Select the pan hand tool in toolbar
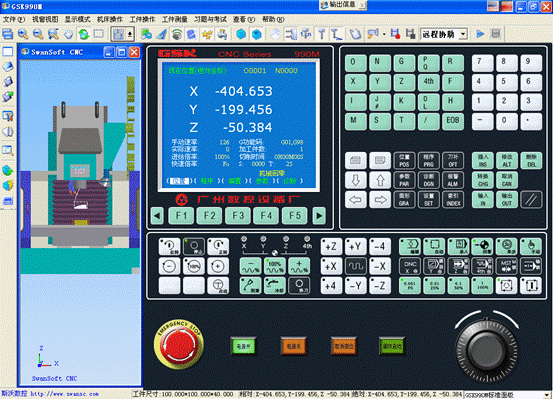This screenshot has height=399, width=553. (68, 34)
